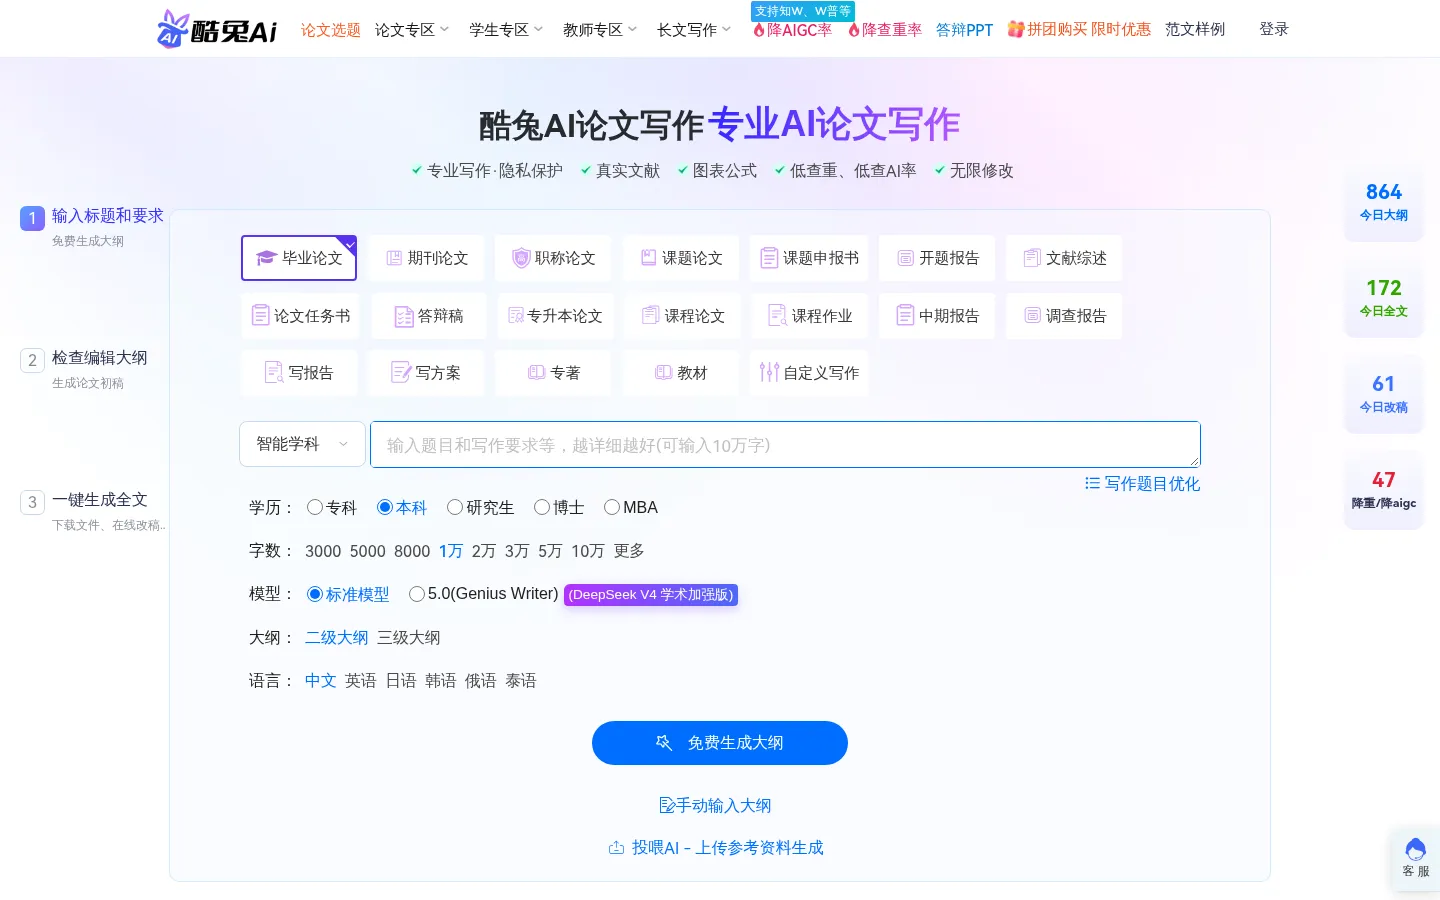The image size is (1440, 900).
Task: Open the 范文样例 nav item
Action: coord(1195,30)
